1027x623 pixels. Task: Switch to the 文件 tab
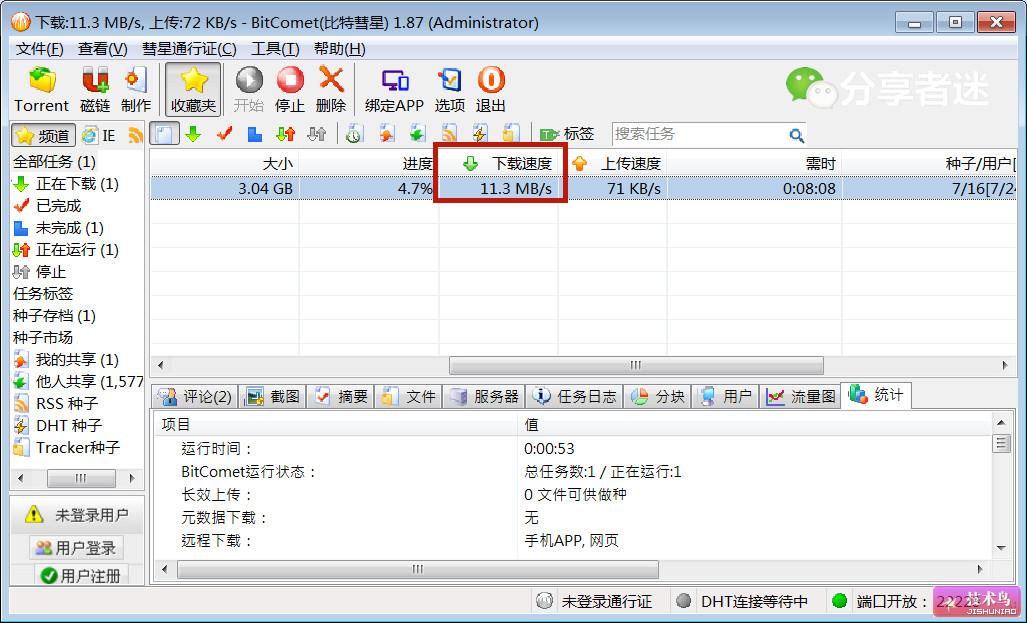(x=408, y=396)
